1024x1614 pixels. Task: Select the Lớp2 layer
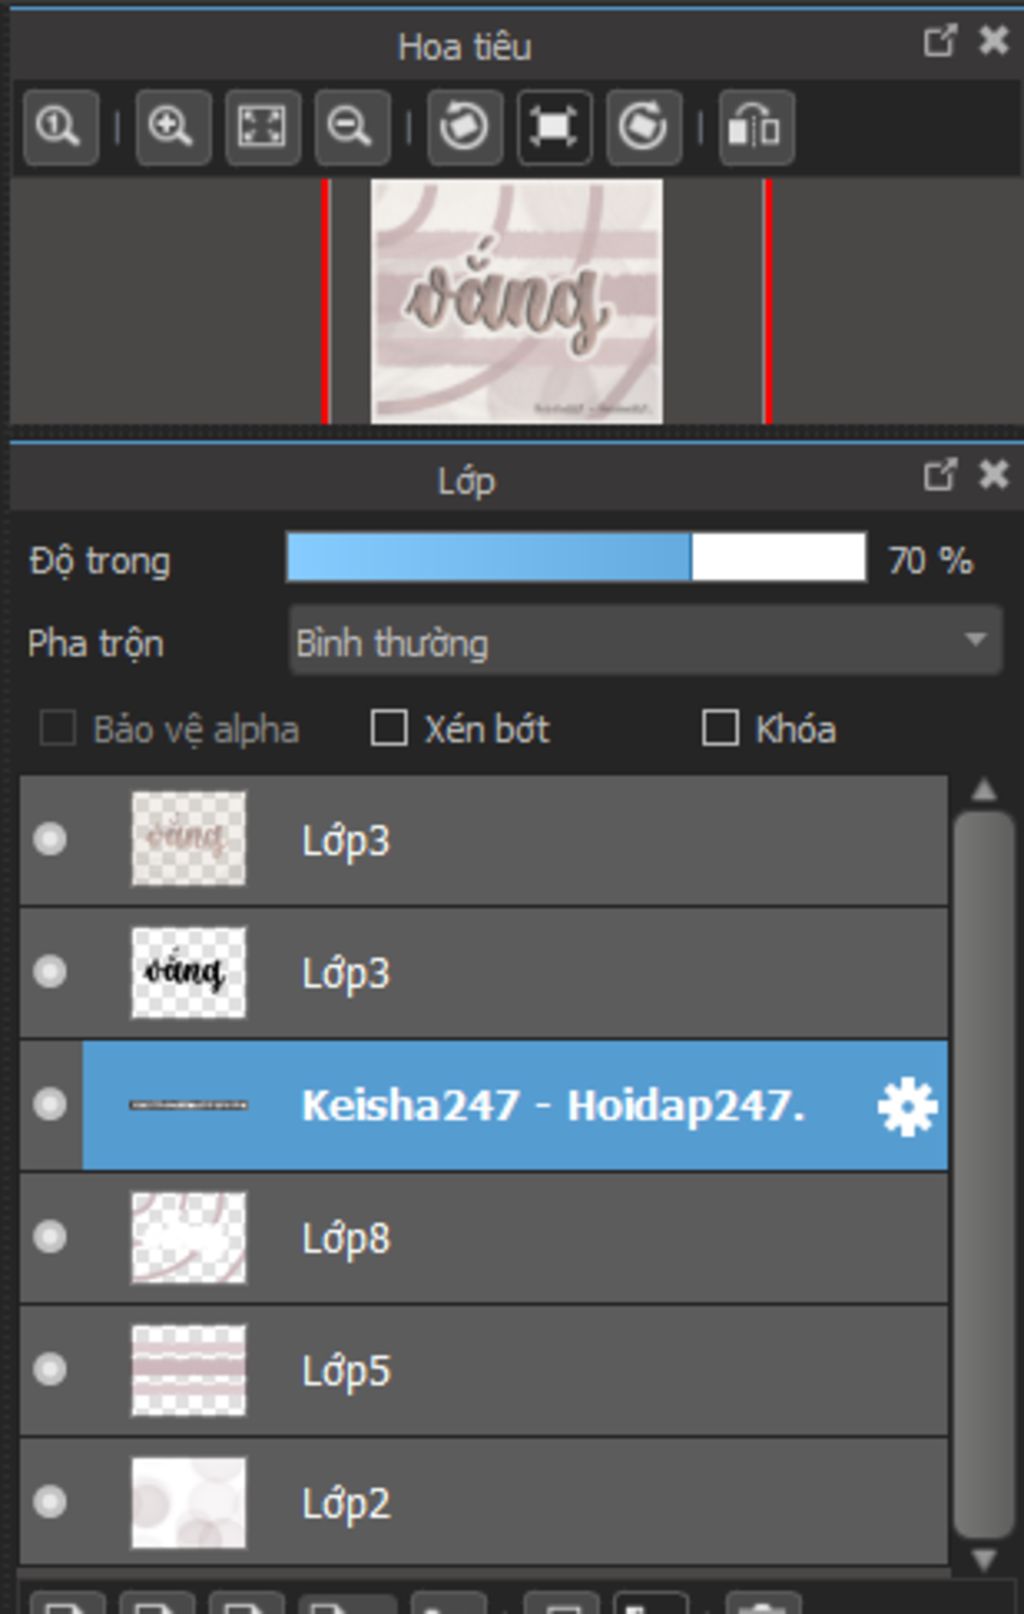point(484,1502)
